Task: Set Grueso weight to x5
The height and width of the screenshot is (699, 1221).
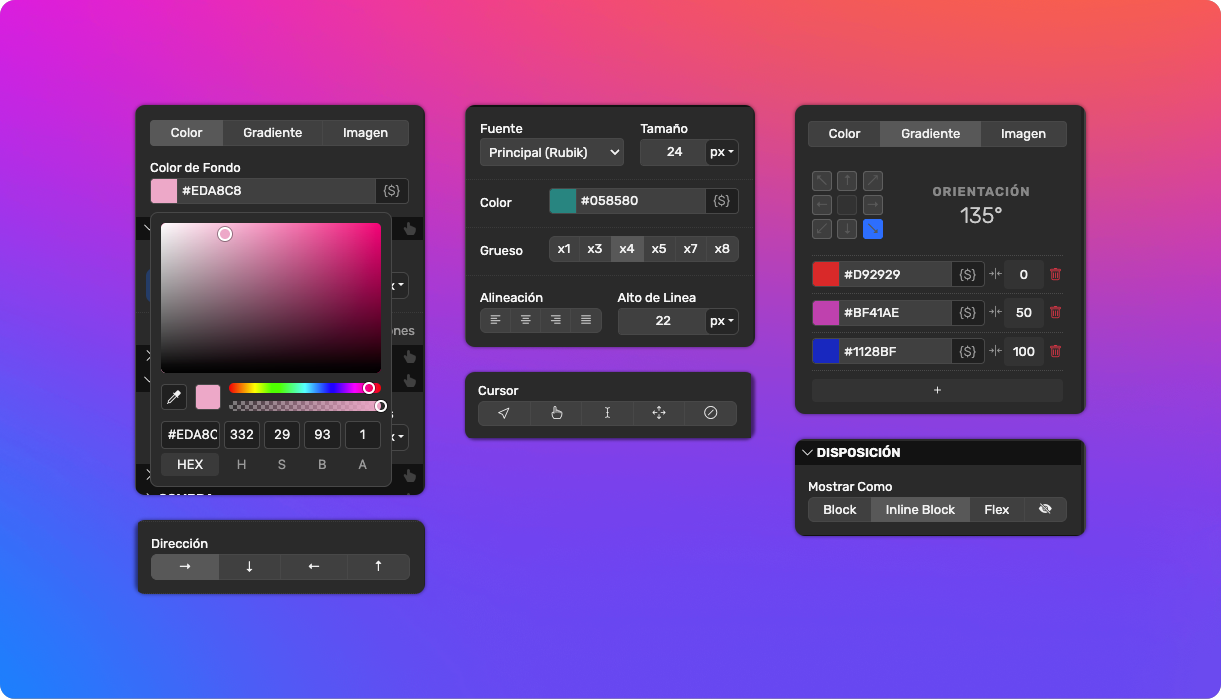Action: pos(659,249)
